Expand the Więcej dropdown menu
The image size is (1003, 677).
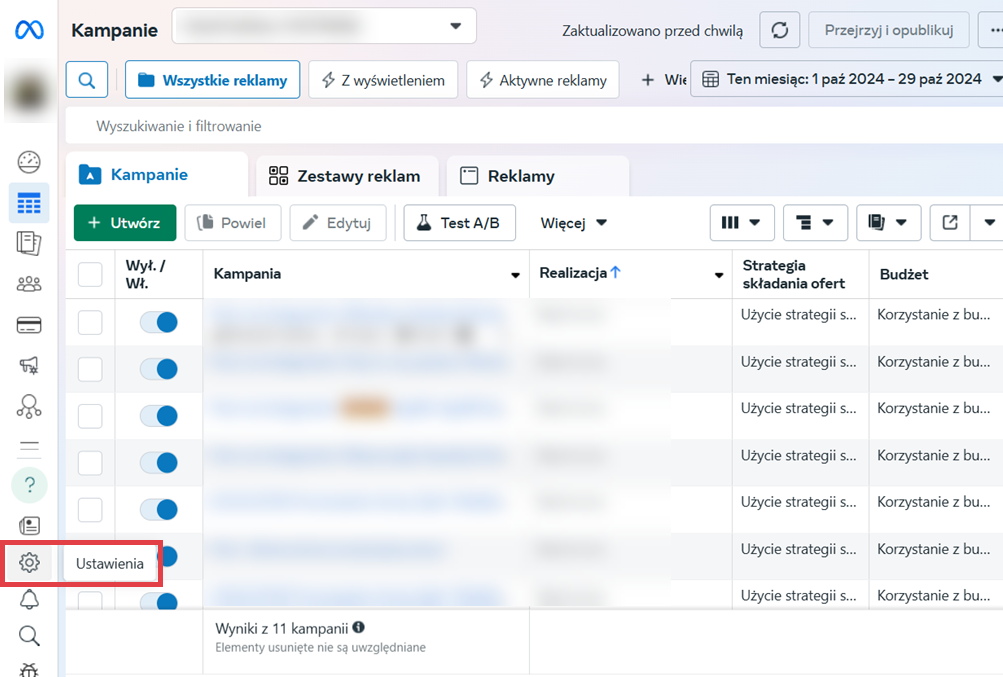tap(574, 223)
